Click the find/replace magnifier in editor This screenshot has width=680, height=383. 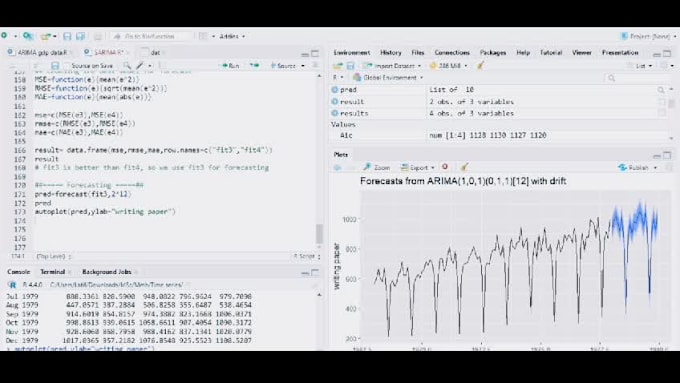click(x=127, y=65)
